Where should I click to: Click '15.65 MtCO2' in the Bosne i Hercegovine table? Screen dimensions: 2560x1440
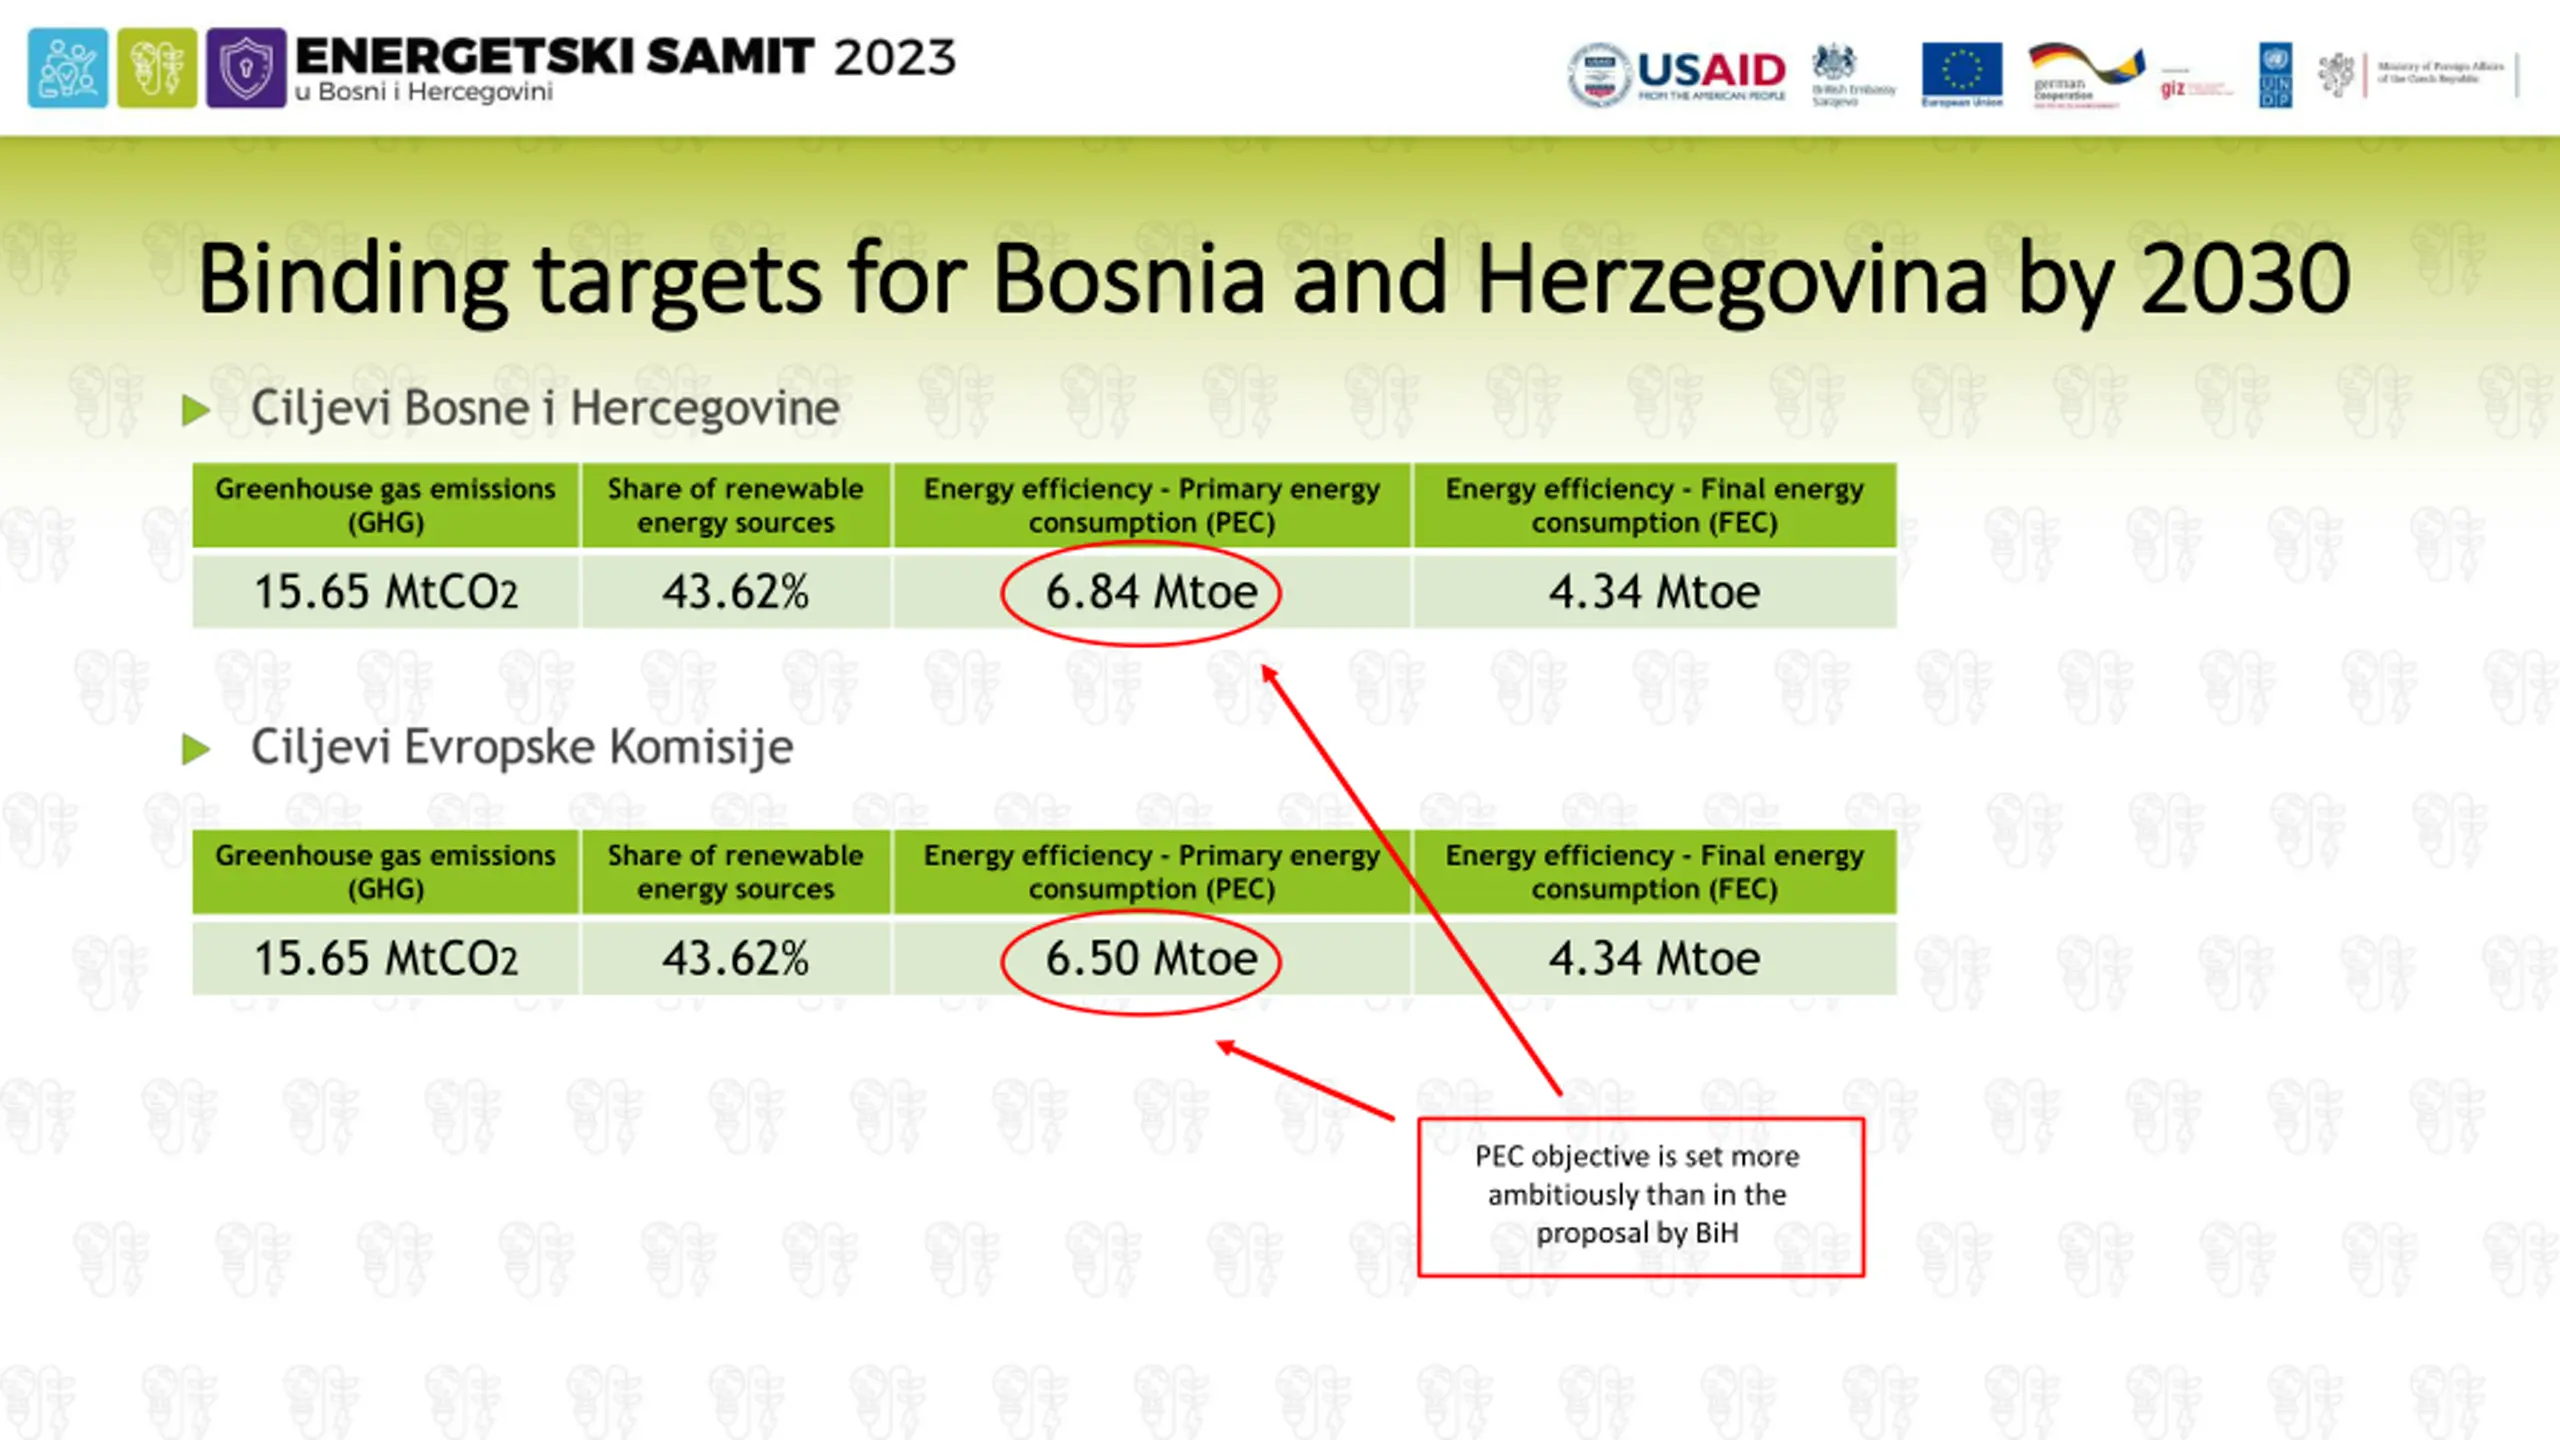click(x=386, y=592)
